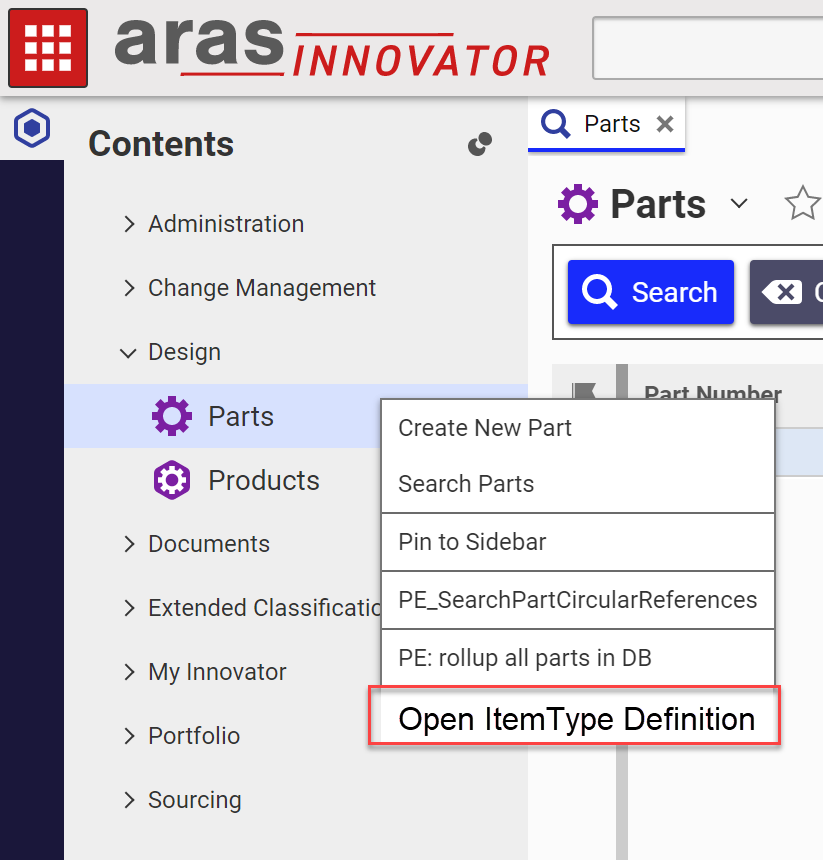Choose Create New Part from context menu
This screenshot has width=823, height=860.
tap(485, 428)
